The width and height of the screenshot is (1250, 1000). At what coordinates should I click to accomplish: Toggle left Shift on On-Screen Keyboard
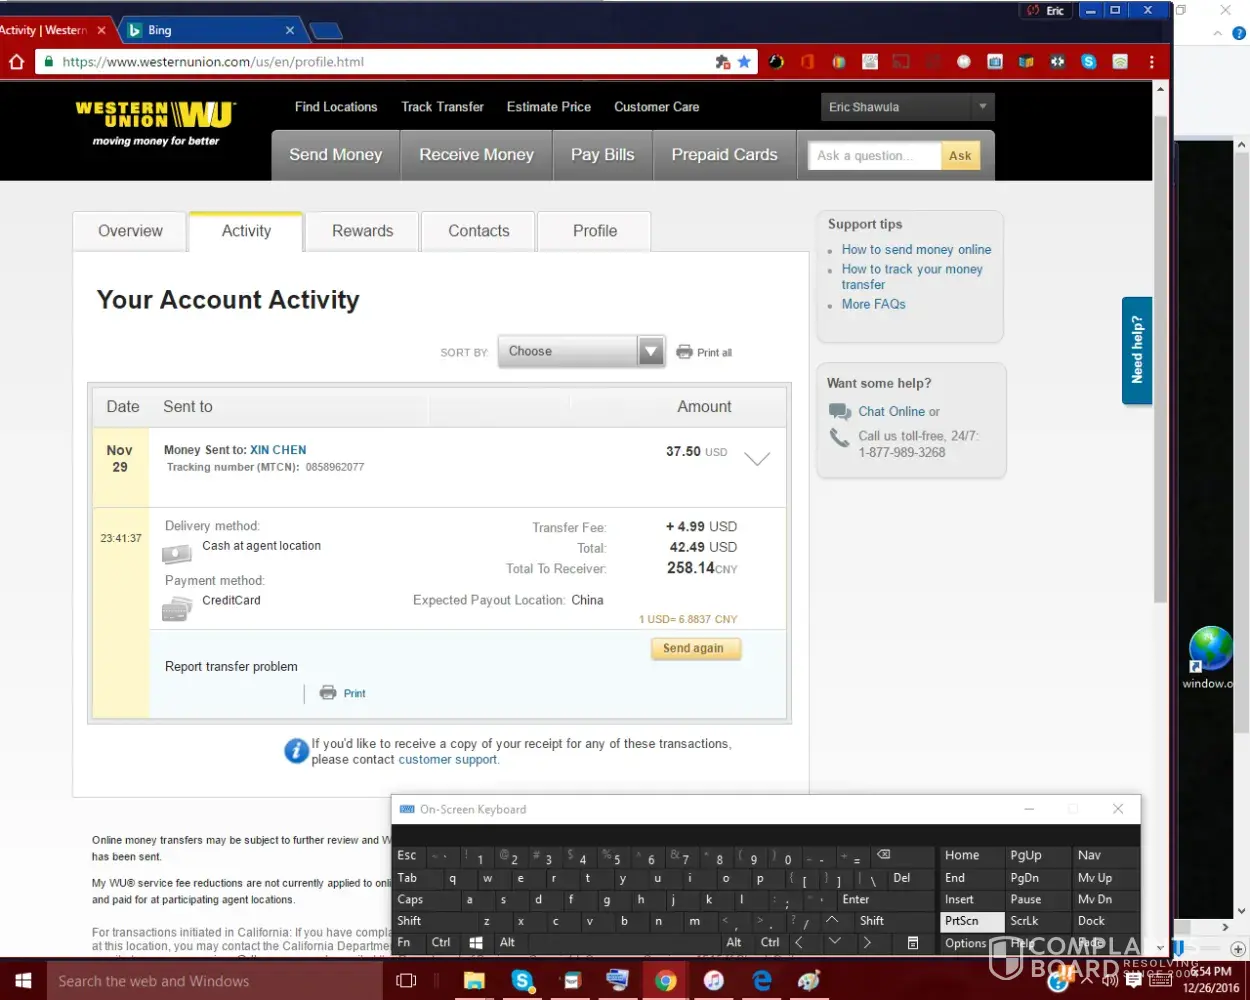432,921
